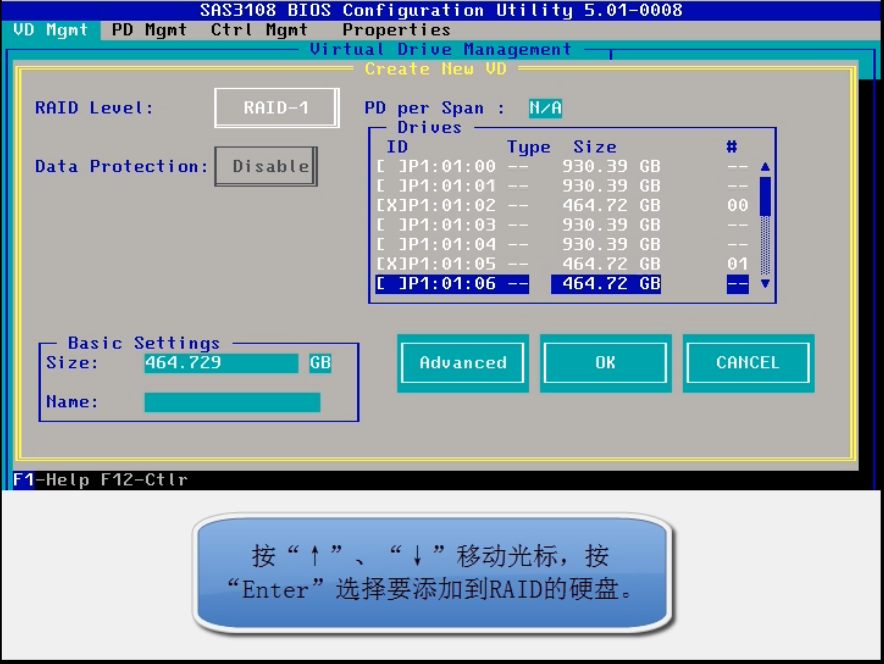The width and height of the screenshot is (884, 664).
Task: Click the 930.39 GB size of P1:01:00
Action: [611, 166]
